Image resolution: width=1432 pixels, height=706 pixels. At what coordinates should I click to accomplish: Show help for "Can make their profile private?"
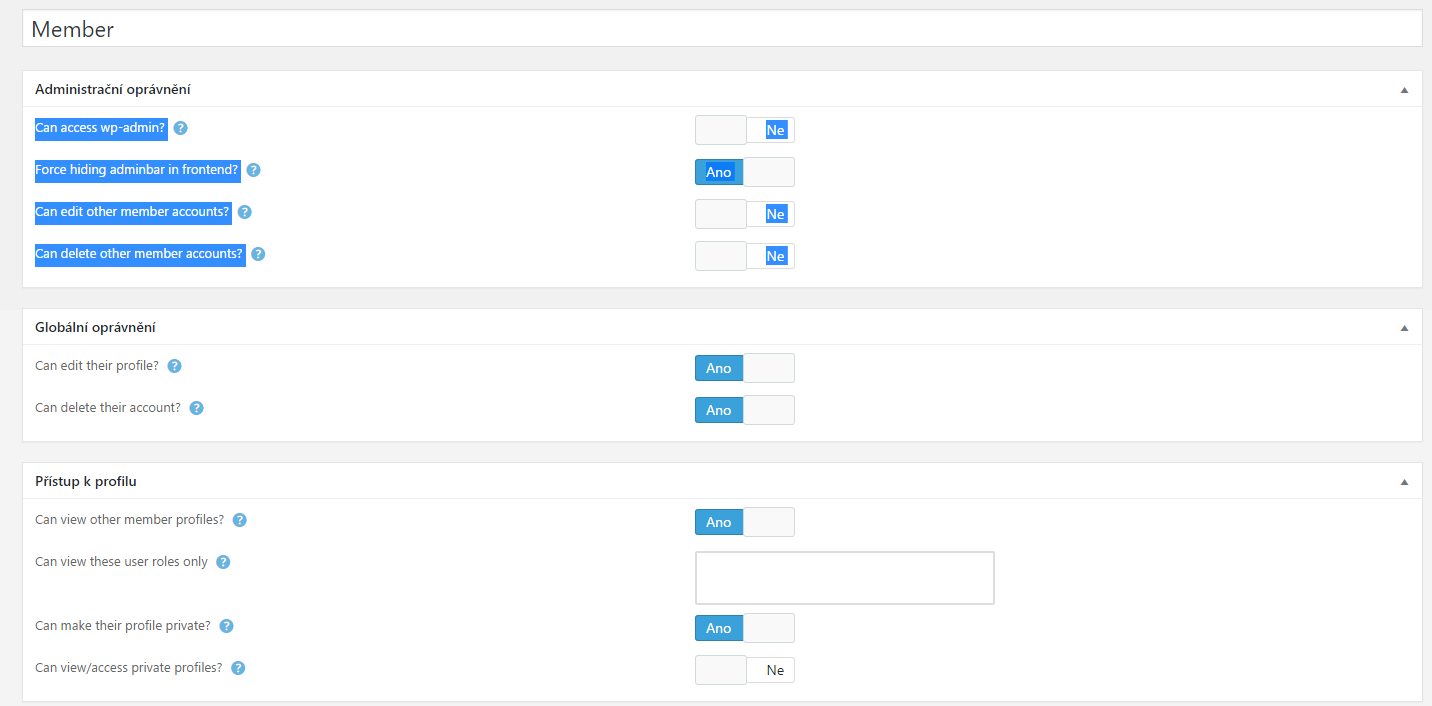point(227,626)
